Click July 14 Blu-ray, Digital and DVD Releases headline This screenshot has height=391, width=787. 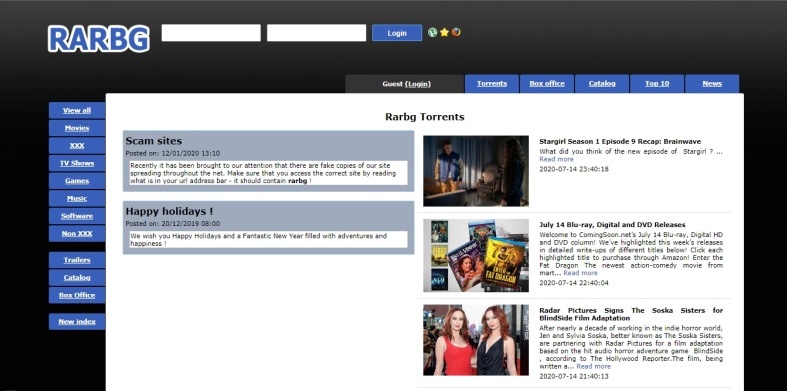tap(612, 225)
